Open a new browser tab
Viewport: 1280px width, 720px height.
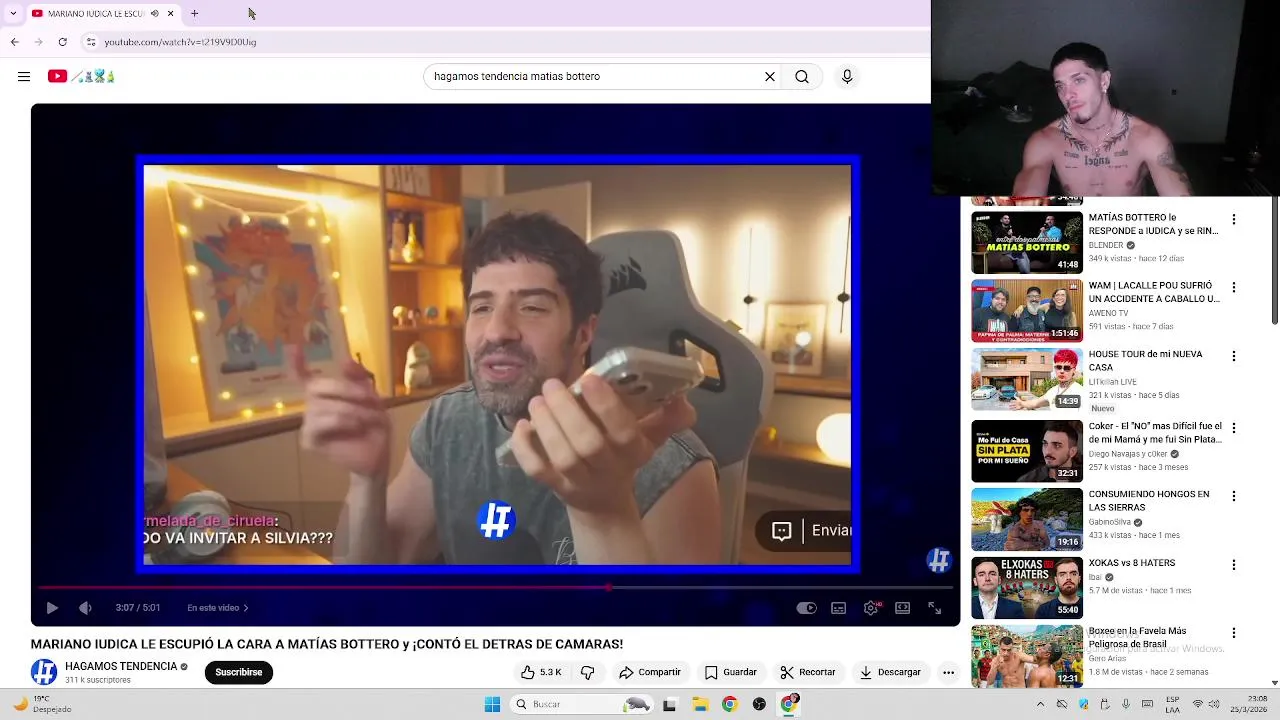tap(194, 13)
